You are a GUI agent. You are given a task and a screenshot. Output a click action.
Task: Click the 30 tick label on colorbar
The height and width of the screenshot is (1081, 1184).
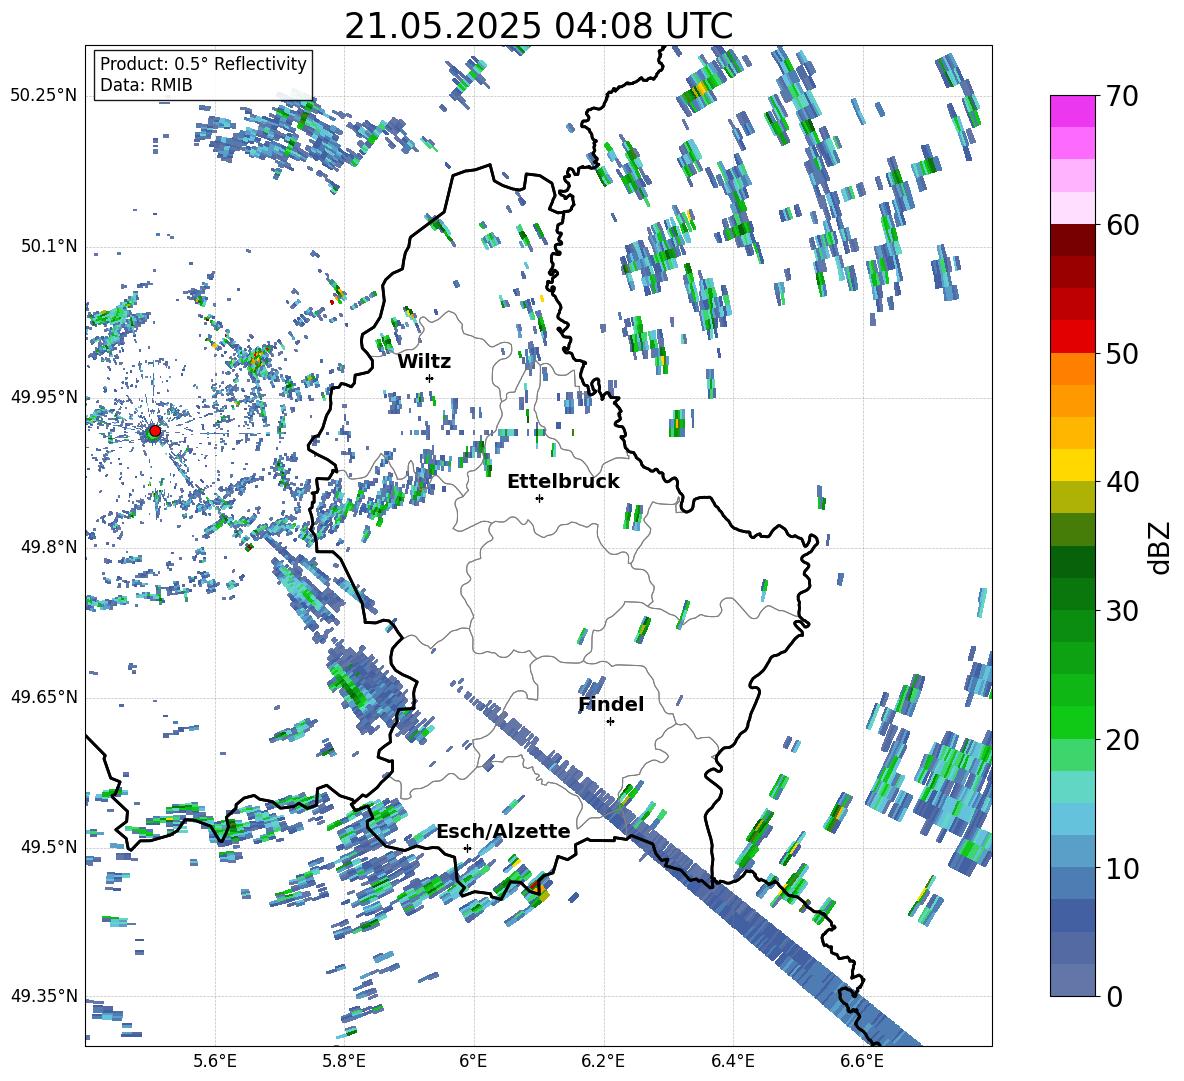tap(1122, 610)
